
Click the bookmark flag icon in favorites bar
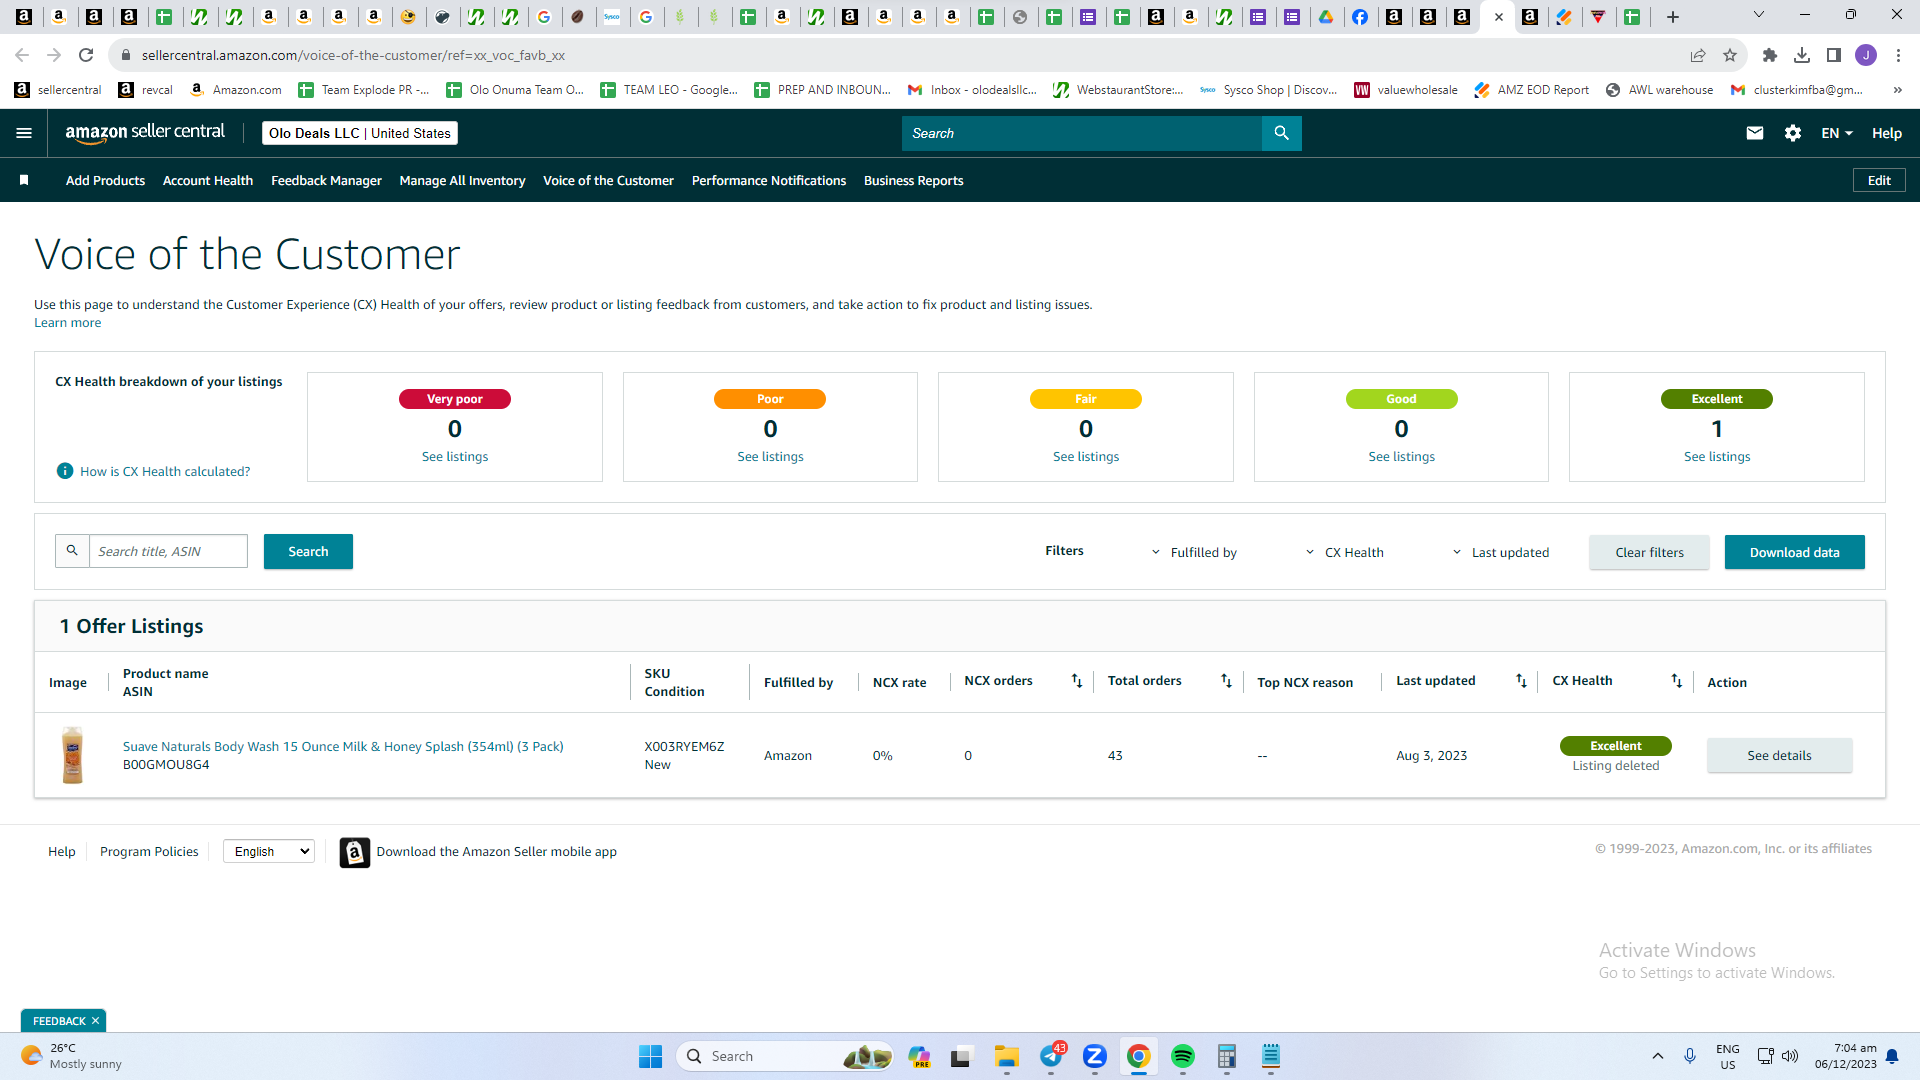point(24,180)
